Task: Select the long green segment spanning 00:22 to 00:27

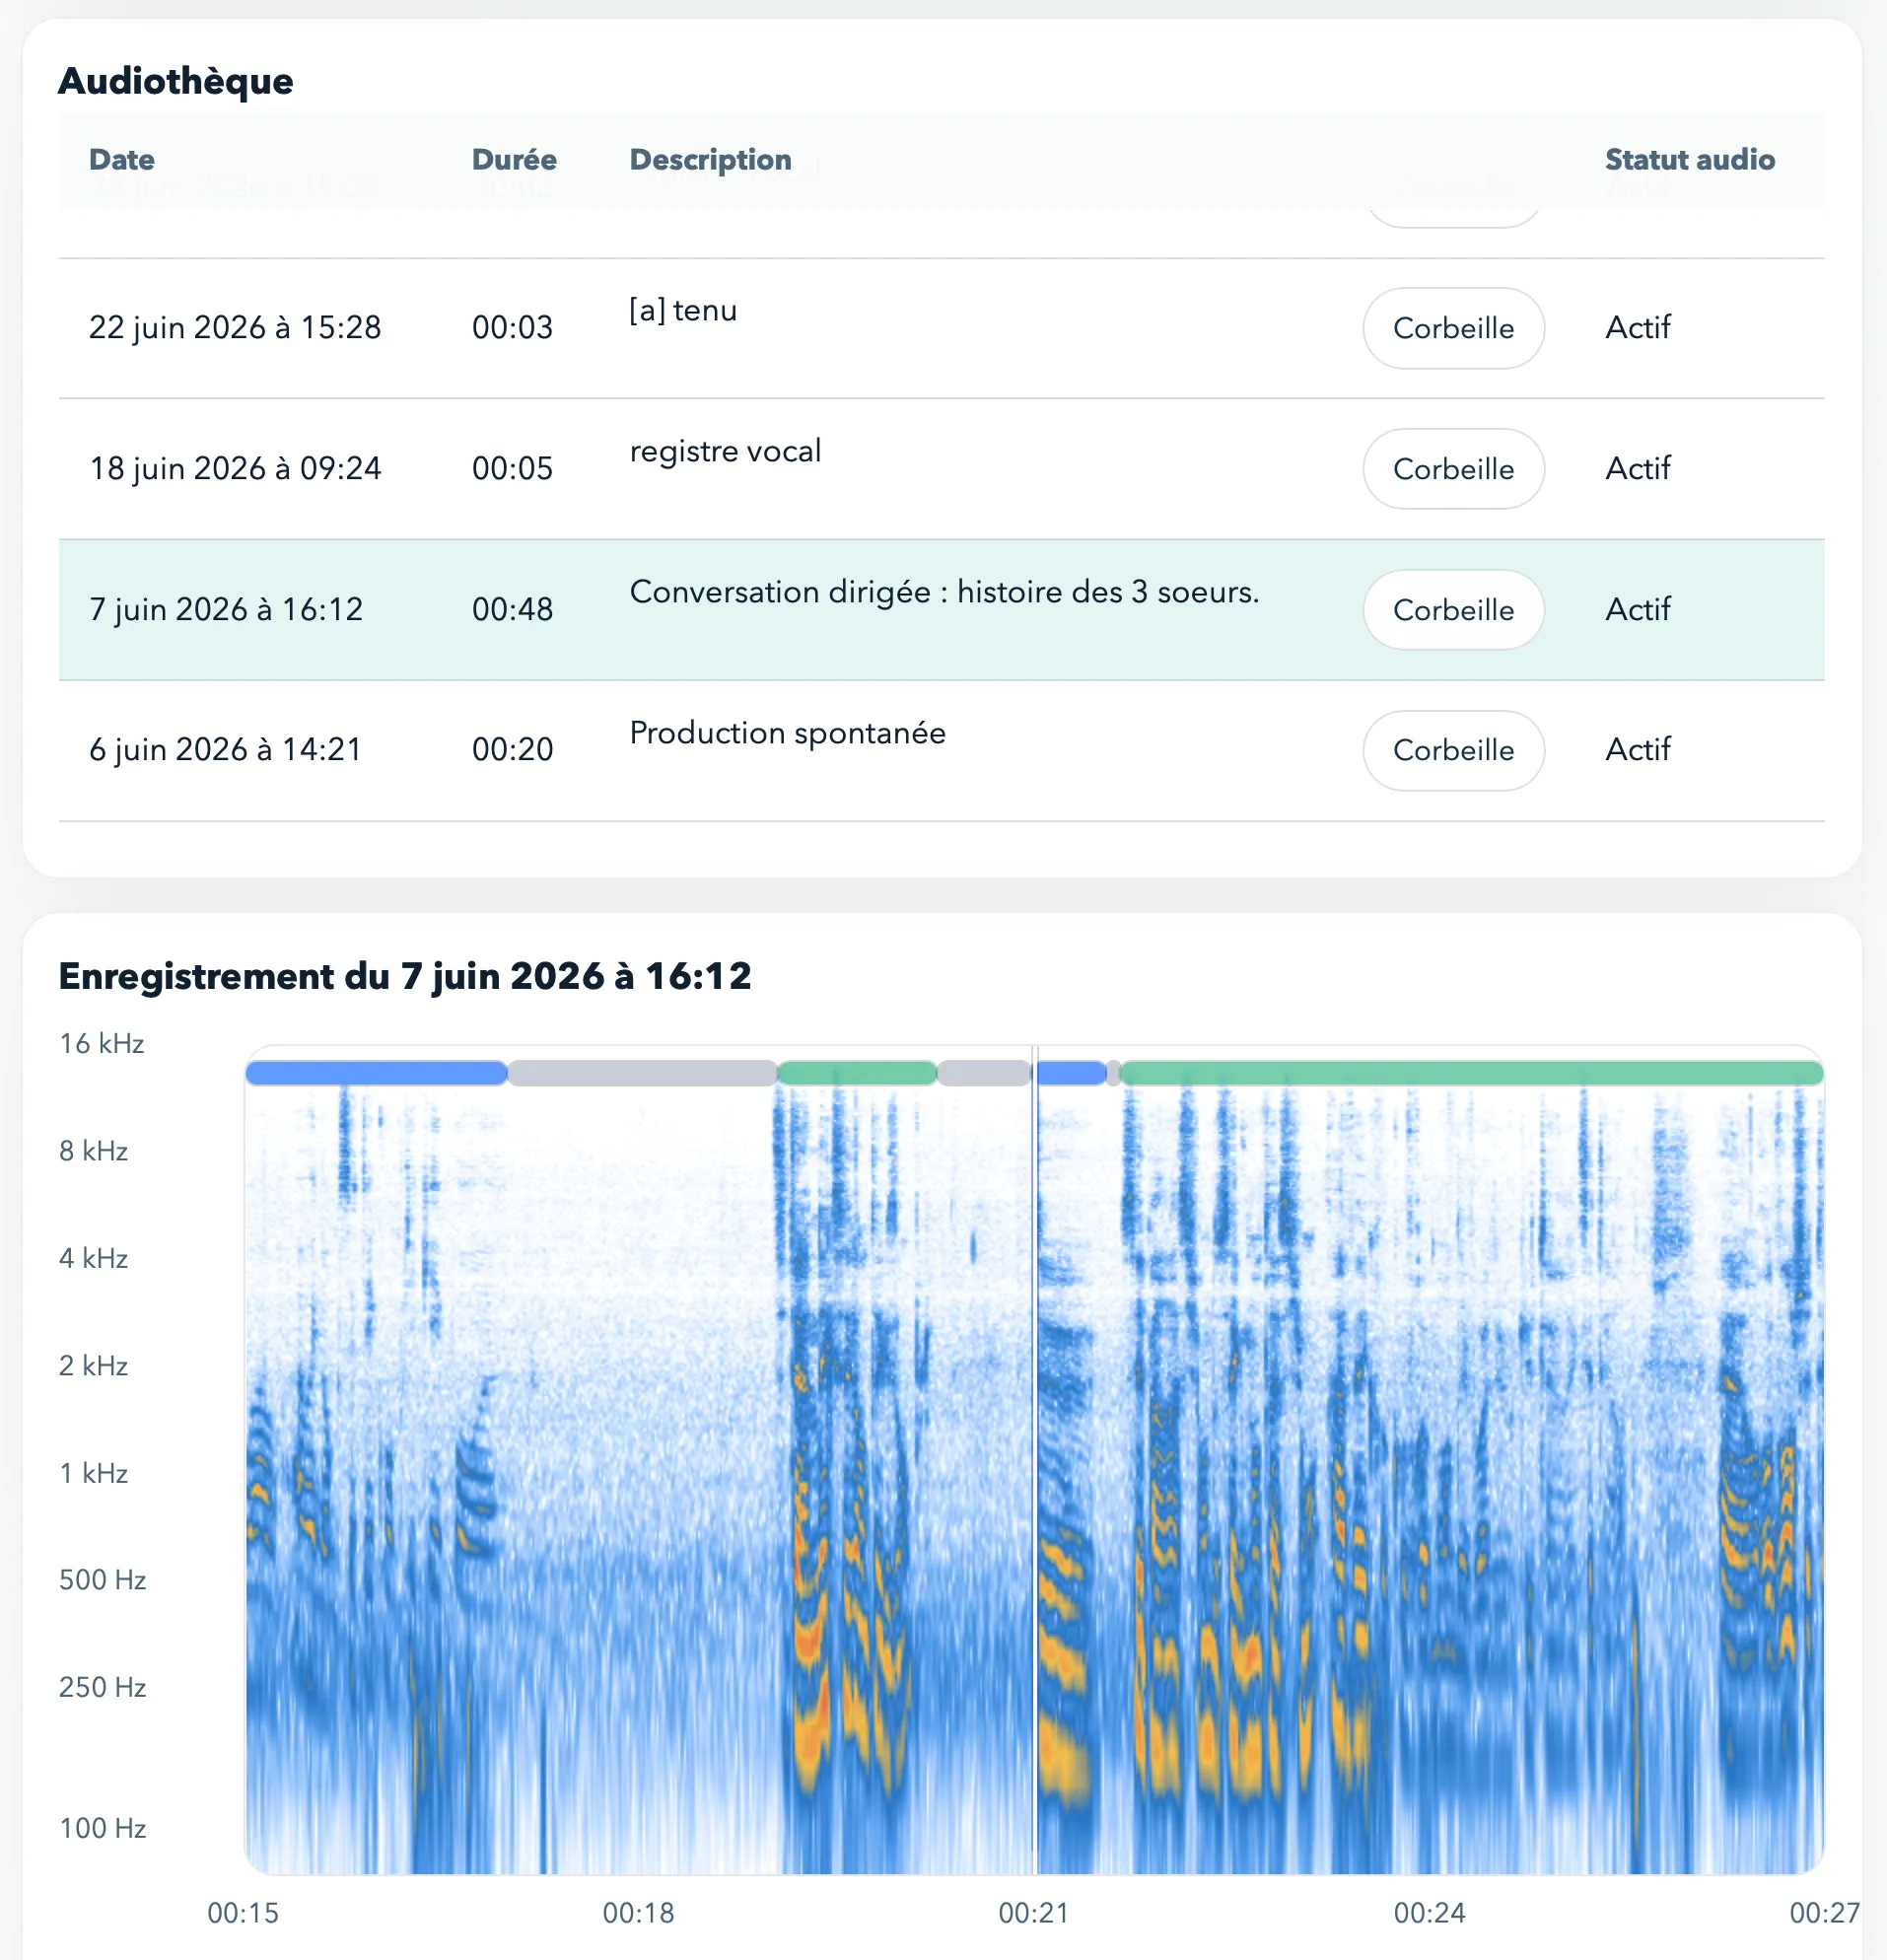Action: point(1472,1073)
